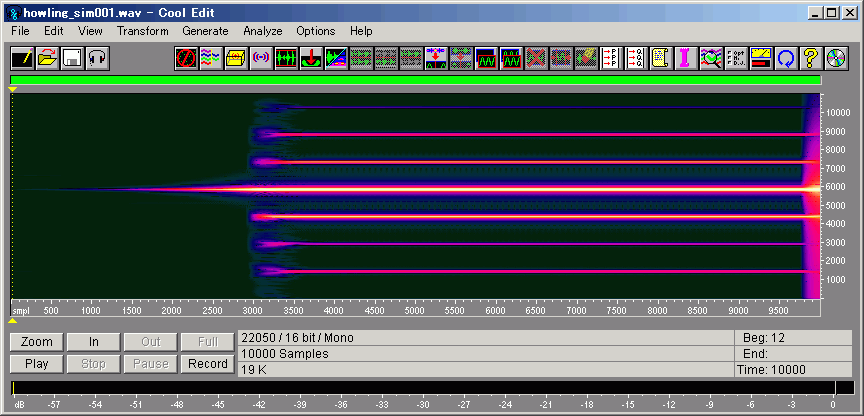Click the headphones toolbar icon
This screenshot has width=864, height=416.
click(x=98, y=58)
